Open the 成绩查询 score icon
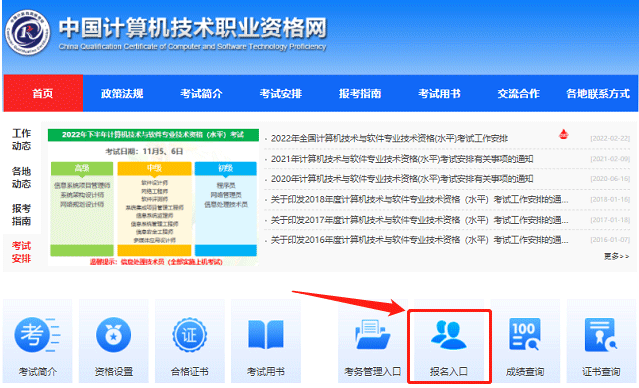Image resolution: width=639 pixels, height=388 pixels. 525,334
